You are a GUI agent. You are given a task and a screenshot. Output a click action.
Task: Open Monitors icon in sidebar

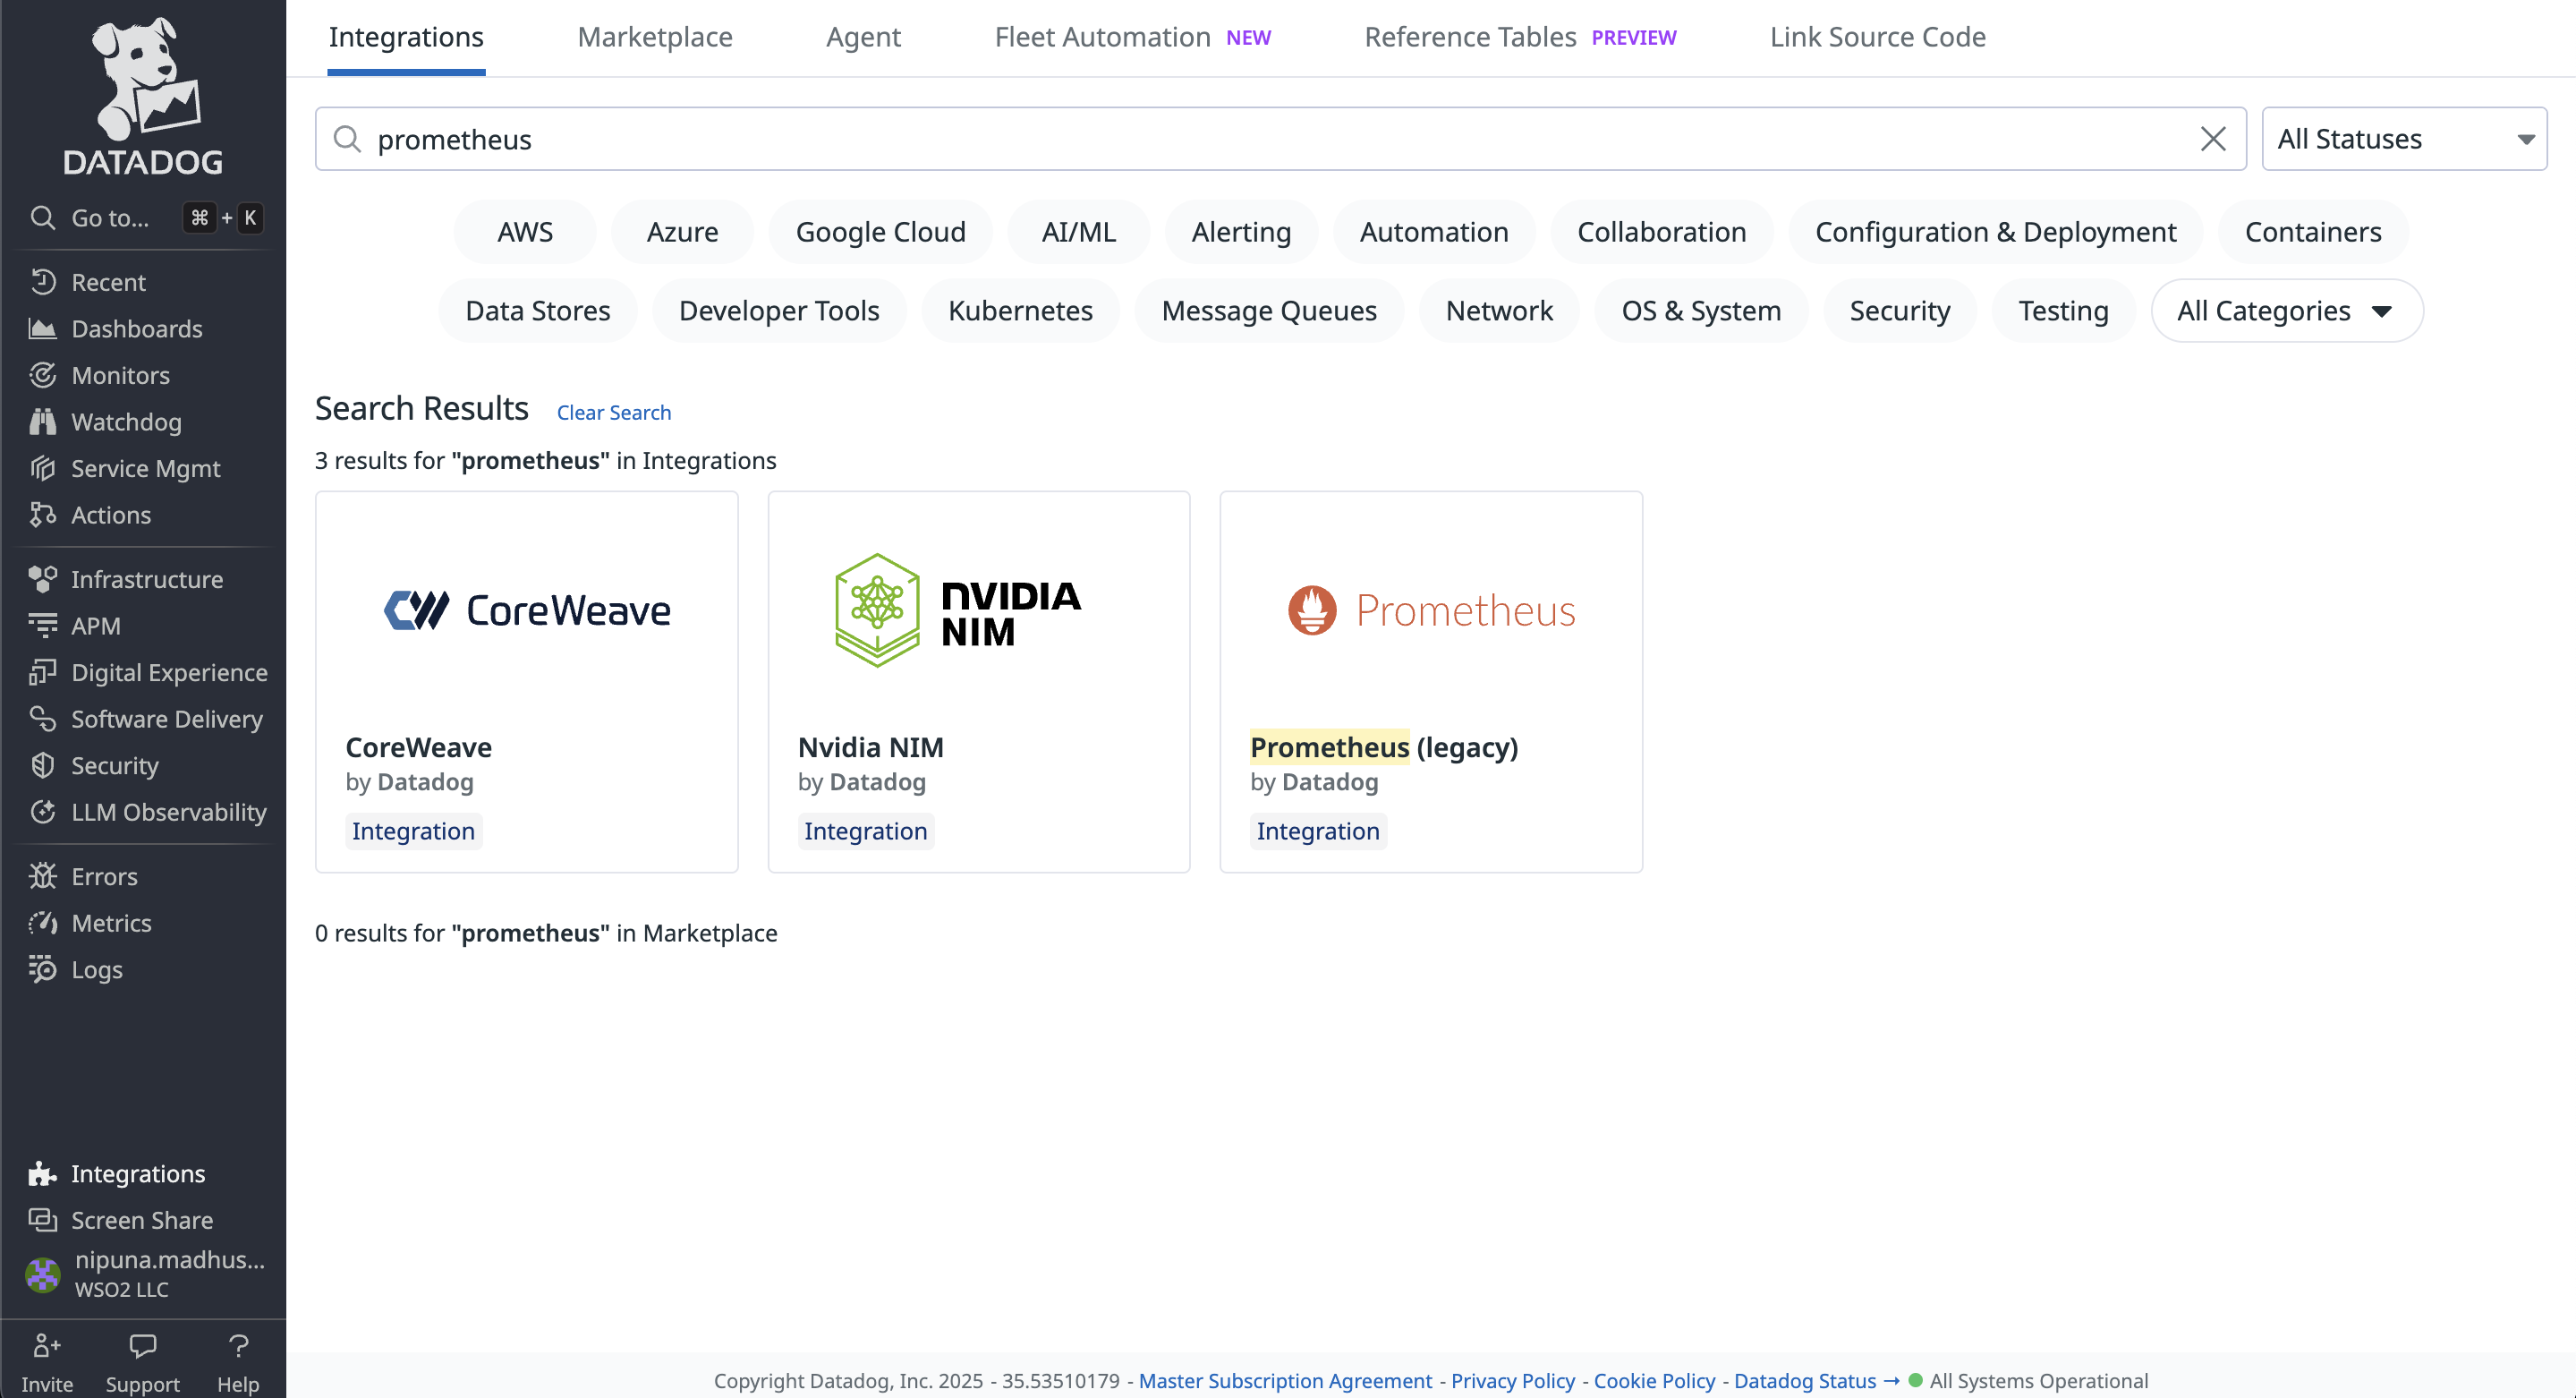click(42, 375)
